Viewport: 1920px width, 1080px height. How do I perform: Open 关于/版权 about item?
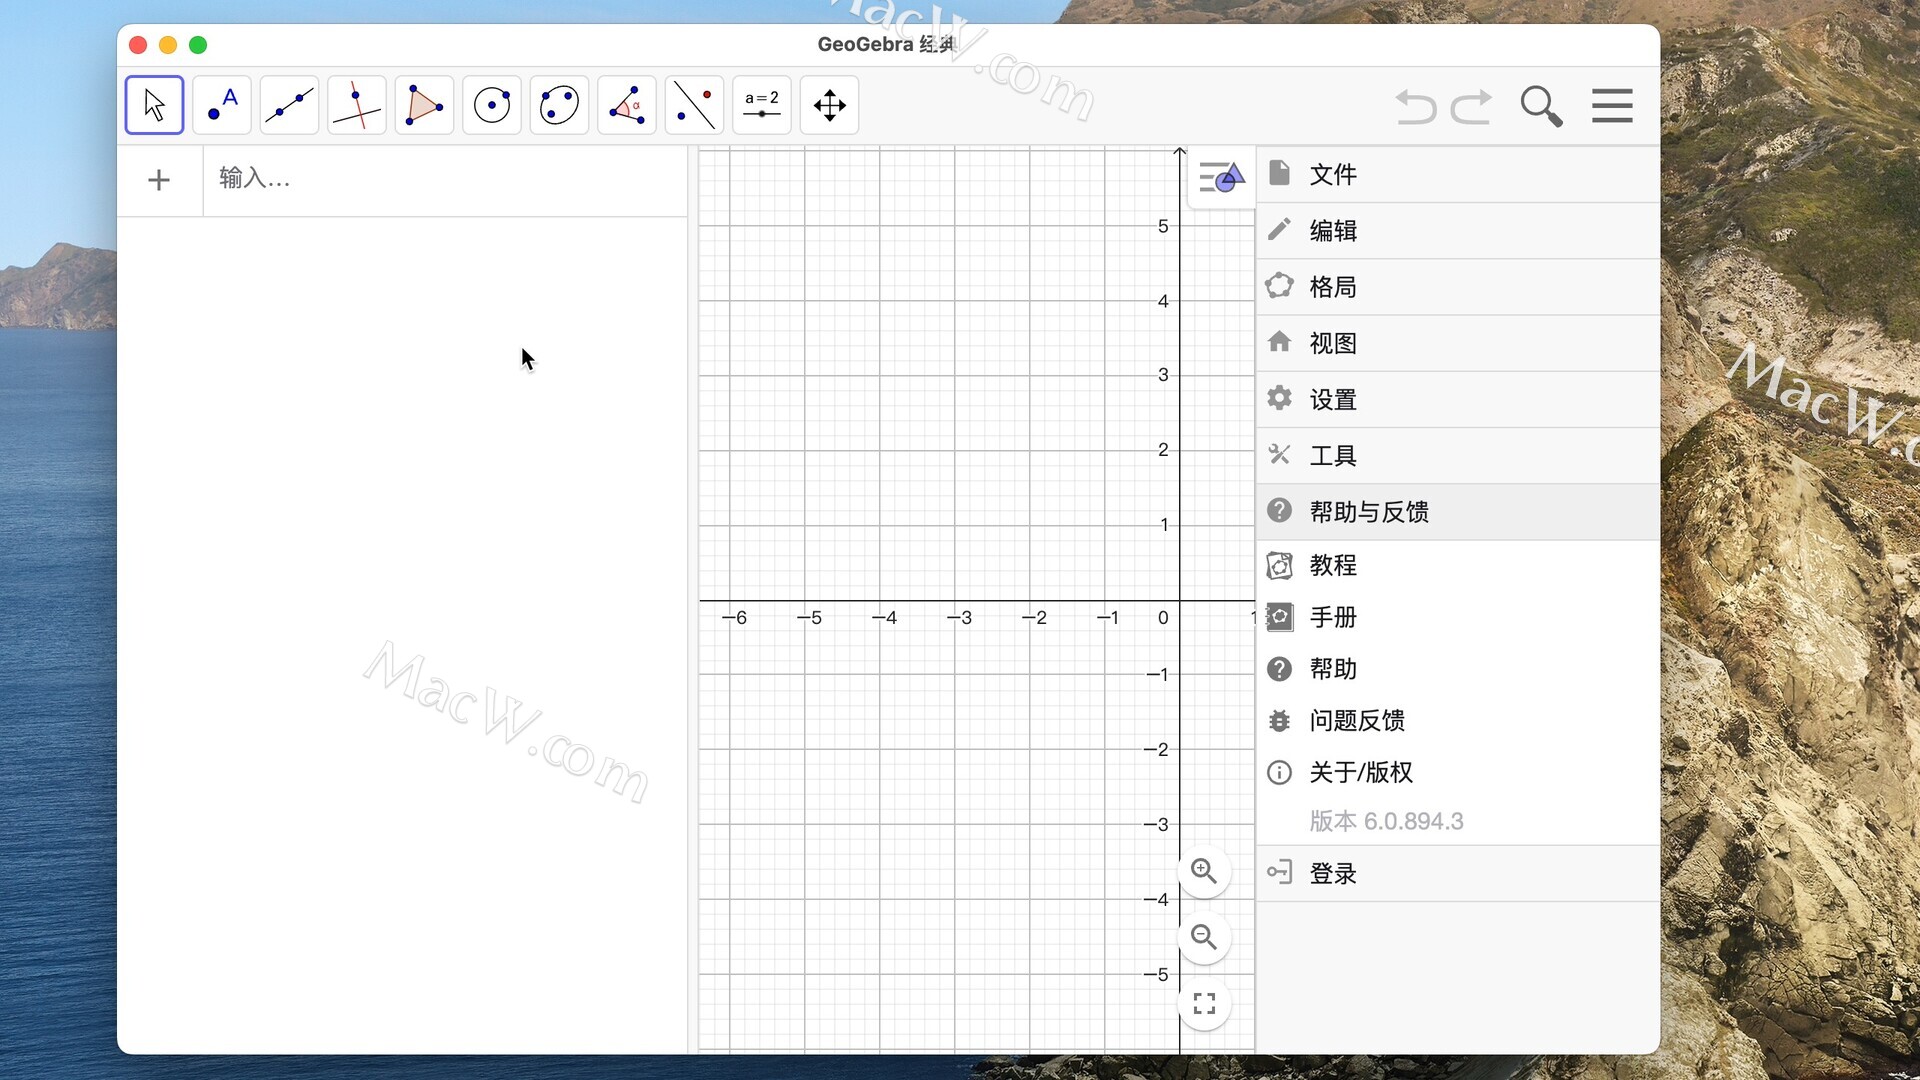1458,772
